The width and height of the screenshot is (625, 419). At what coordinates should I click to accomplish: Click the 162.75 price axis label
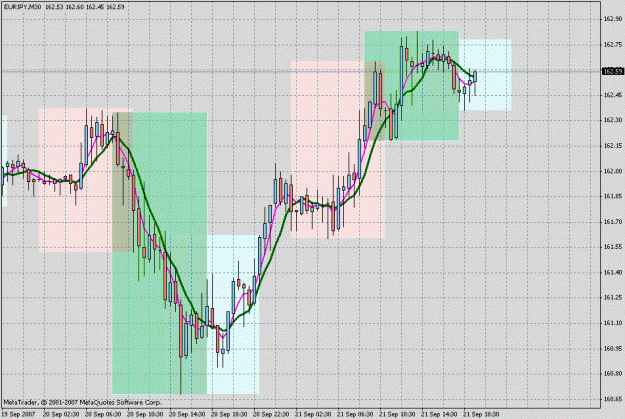click(x=613, y=45)
